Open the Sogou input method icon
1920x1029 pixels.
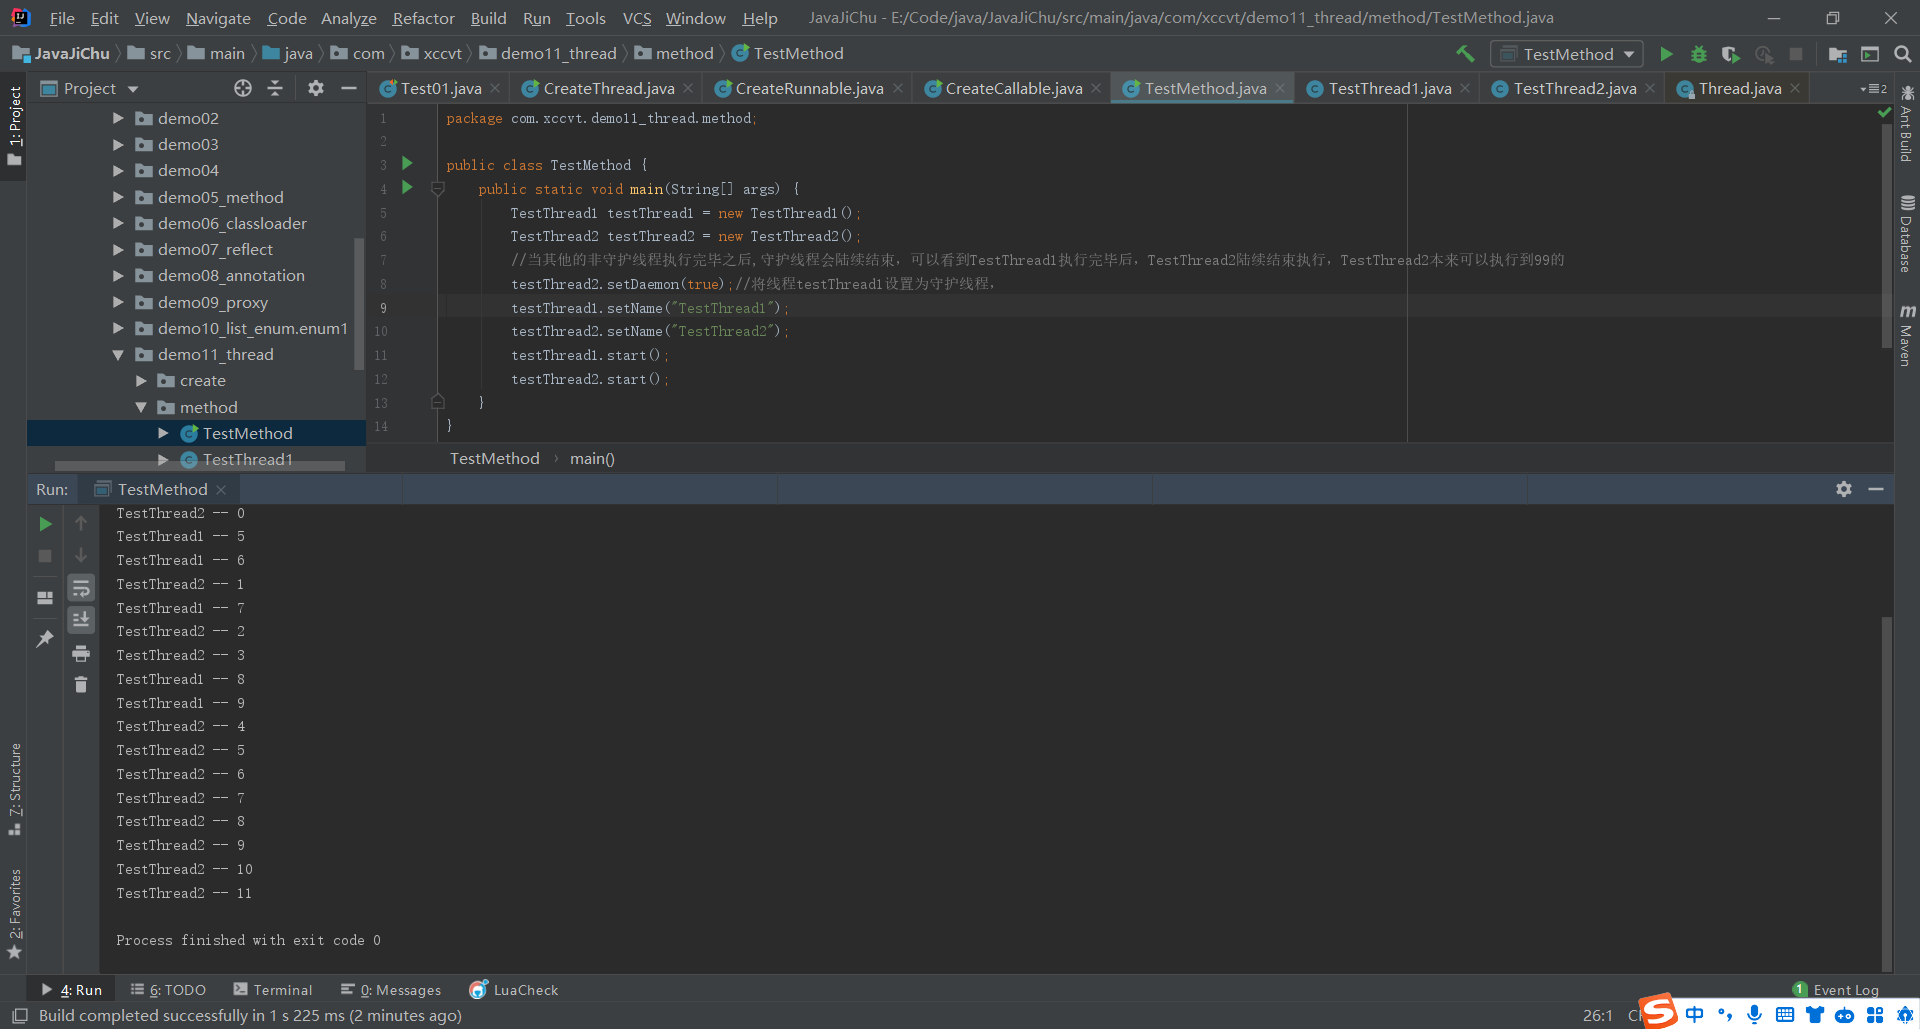tap(1658, 1011)
